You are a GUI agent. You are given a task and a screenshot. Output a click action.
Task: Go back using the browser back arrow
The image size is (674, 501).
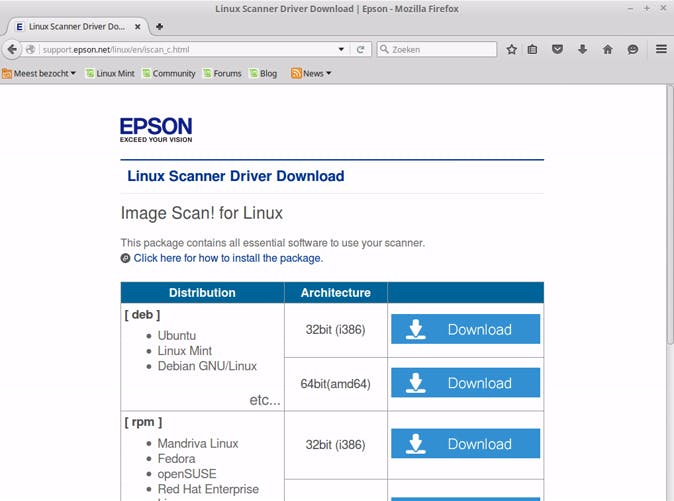pyautogui.click(x=12, y=49)
